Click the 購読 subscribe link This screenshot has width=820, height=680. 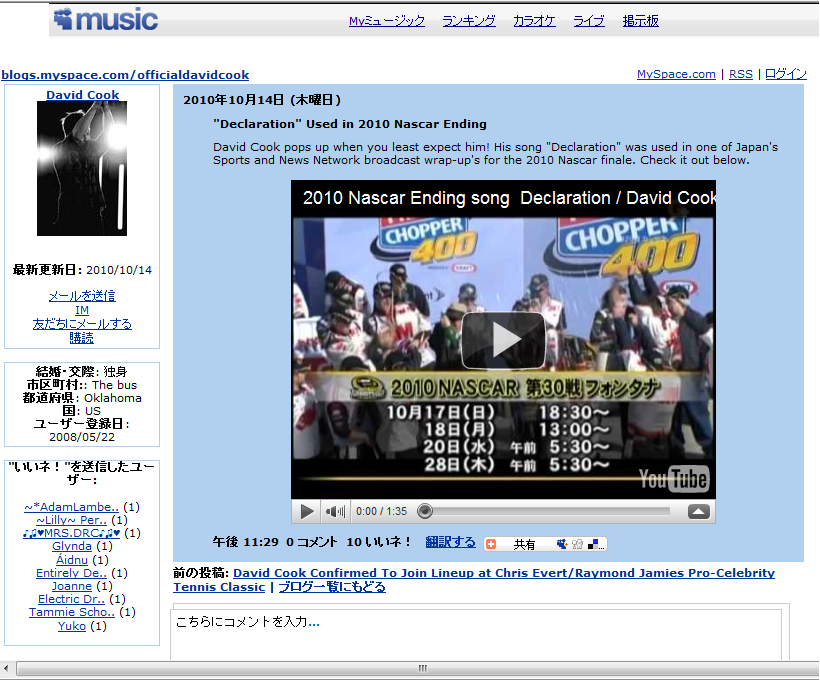click(x=82, y=338)
